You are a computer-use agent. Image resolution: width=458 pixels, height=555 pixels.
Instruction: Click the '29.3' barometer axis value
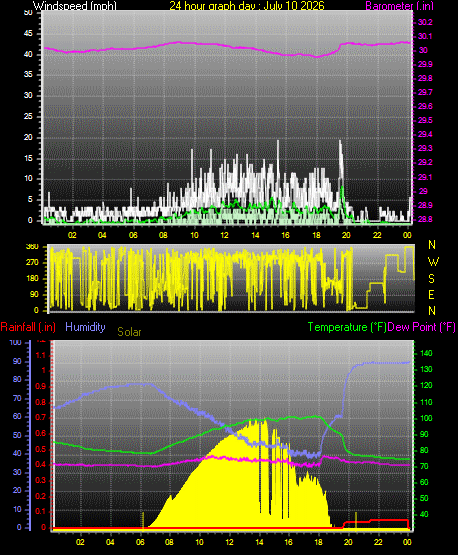click(x=425, y=148)
